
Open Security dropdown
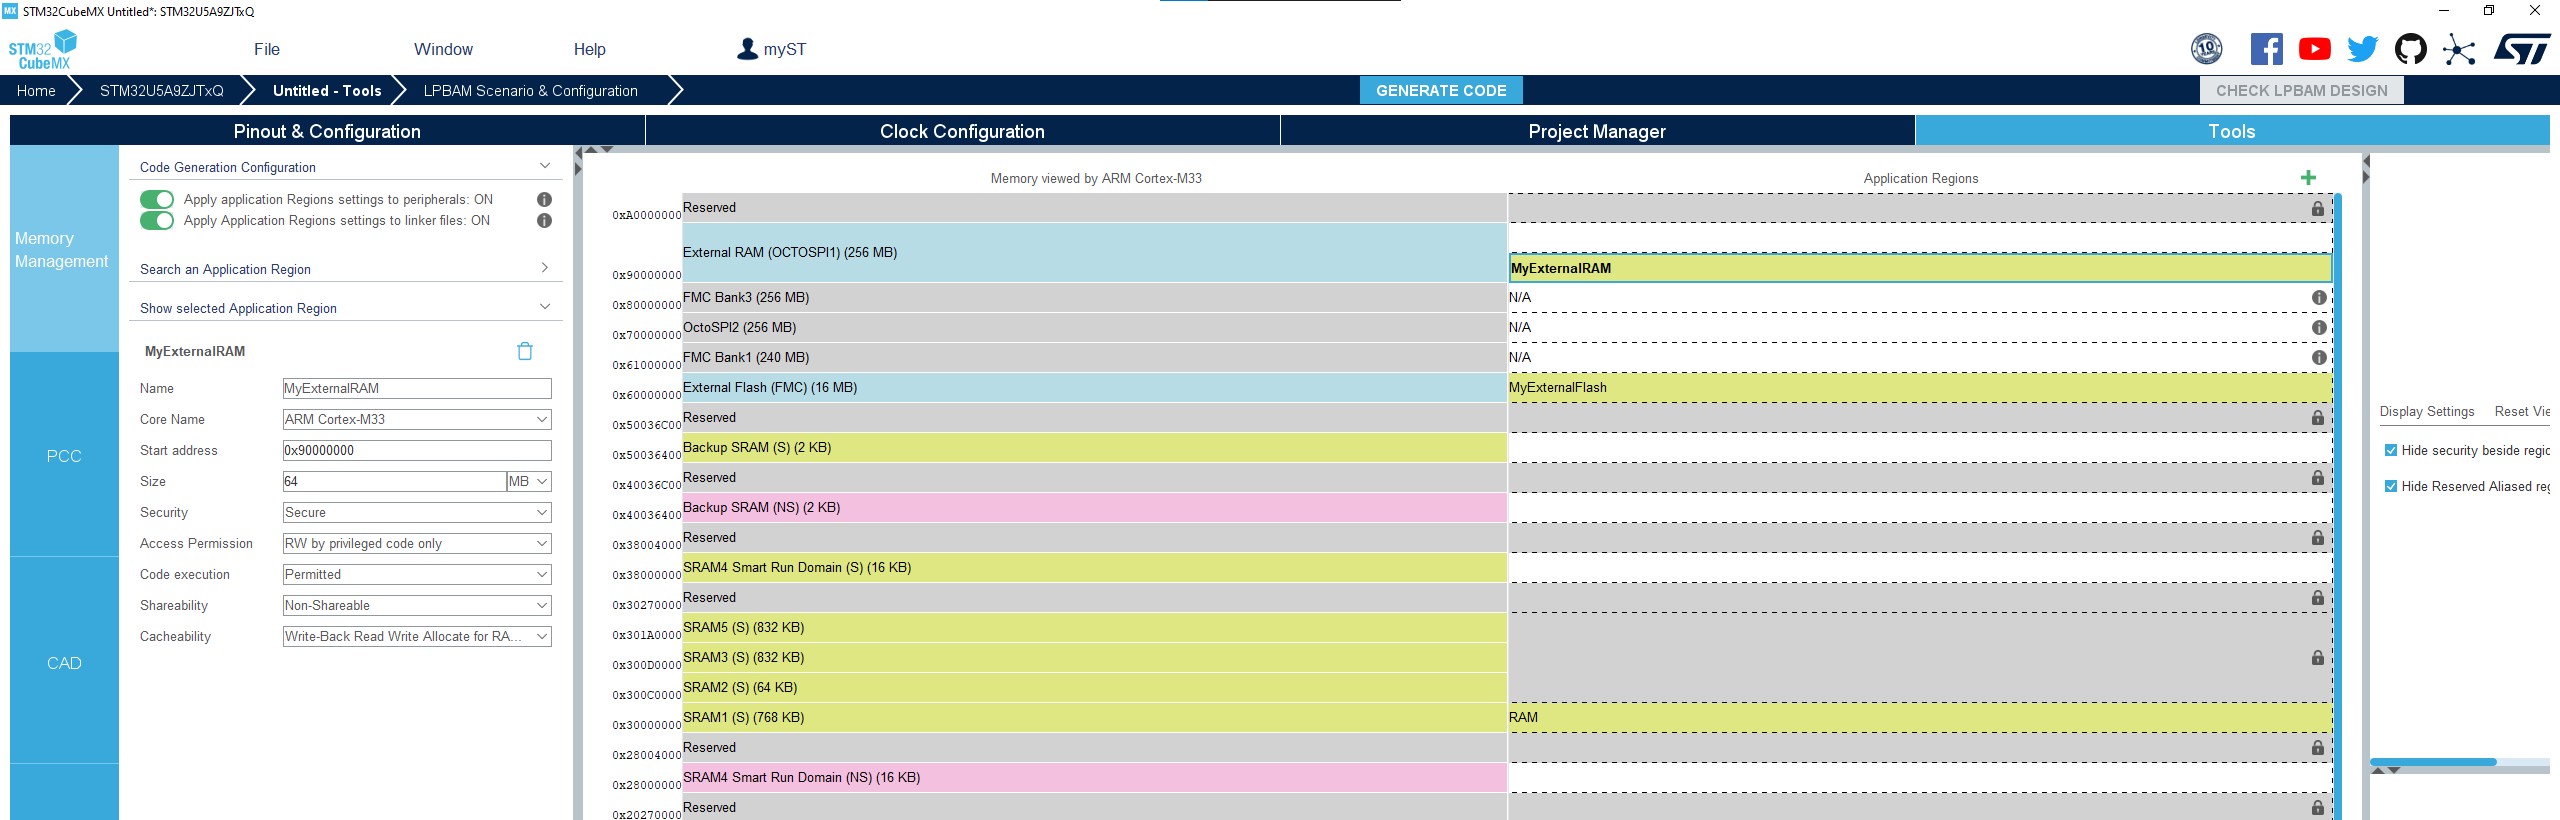[x=417, y=512]
